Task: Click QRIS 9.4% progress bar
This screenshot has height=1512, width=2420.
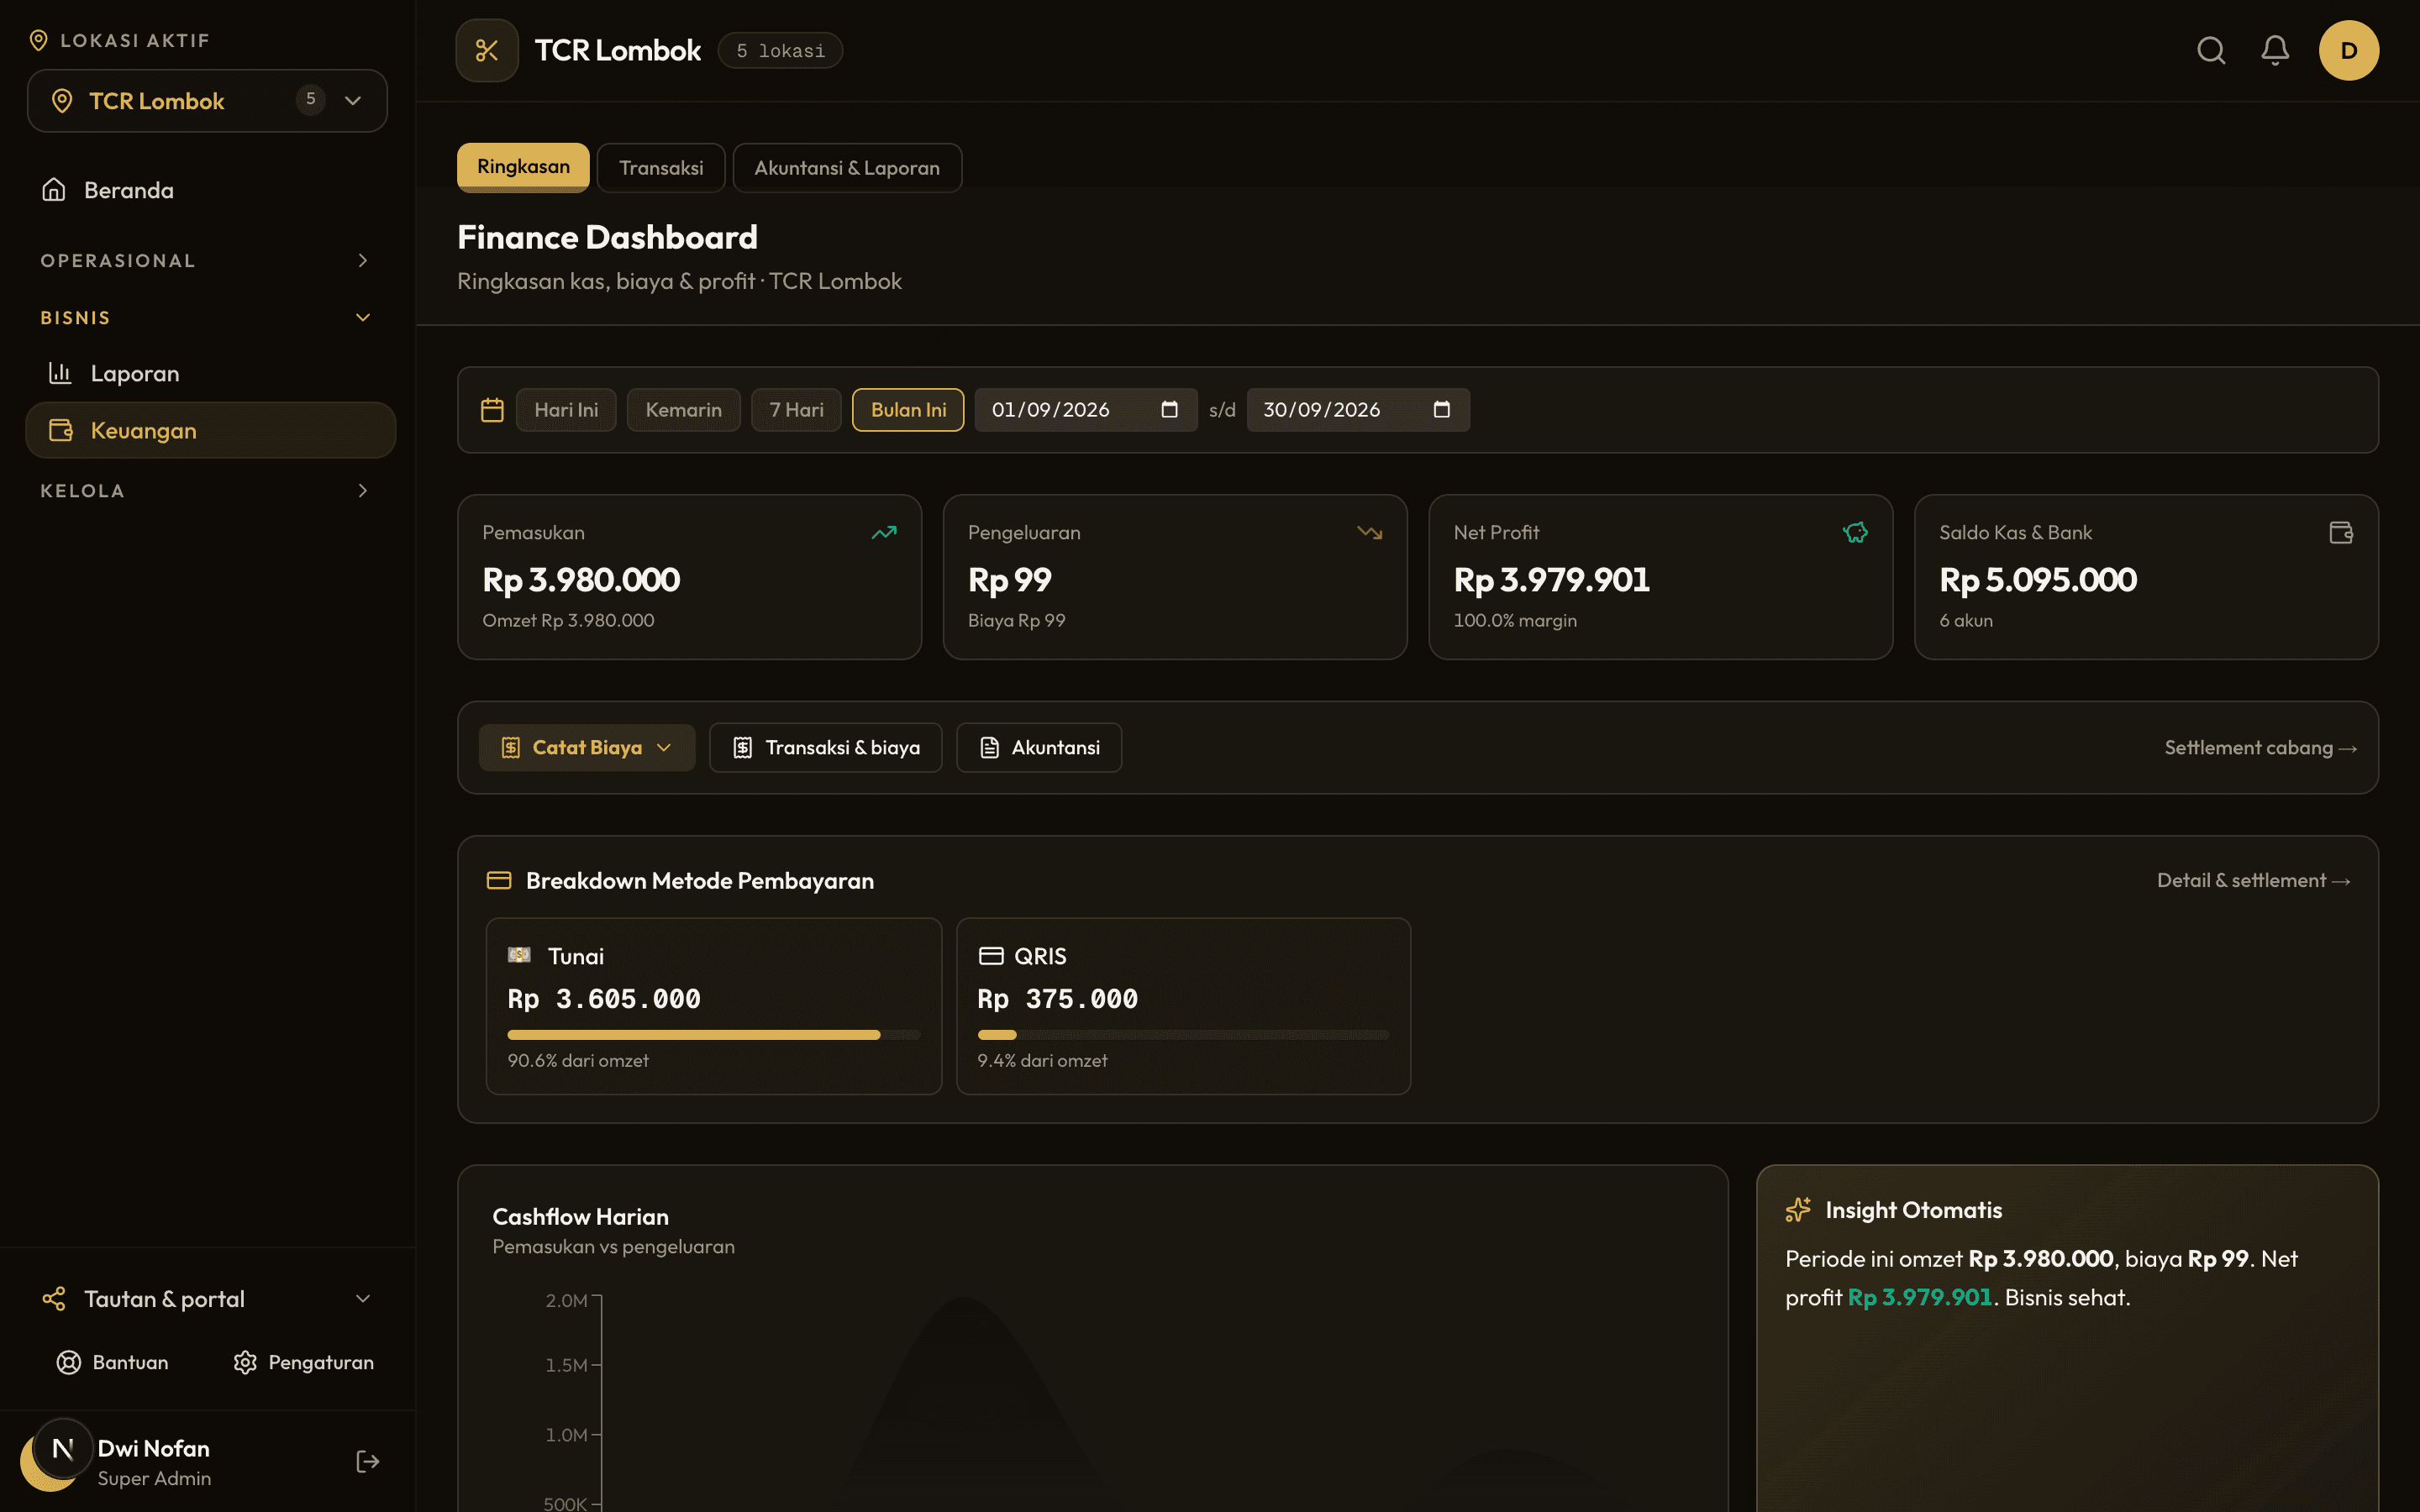Action: coord(1183,1035)
